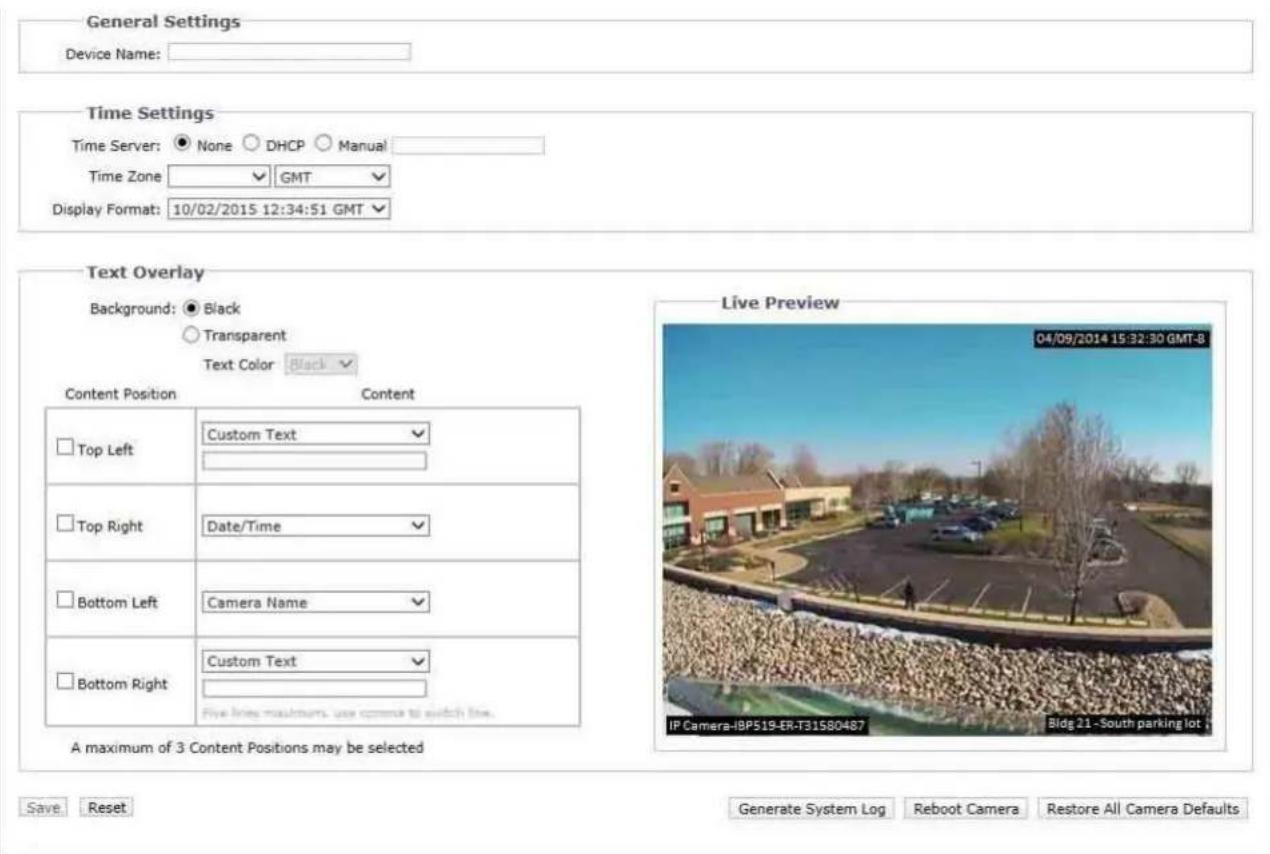Open the empty Time Zone dropdown
Screen dimensions: 1270x854
point(219,177)
